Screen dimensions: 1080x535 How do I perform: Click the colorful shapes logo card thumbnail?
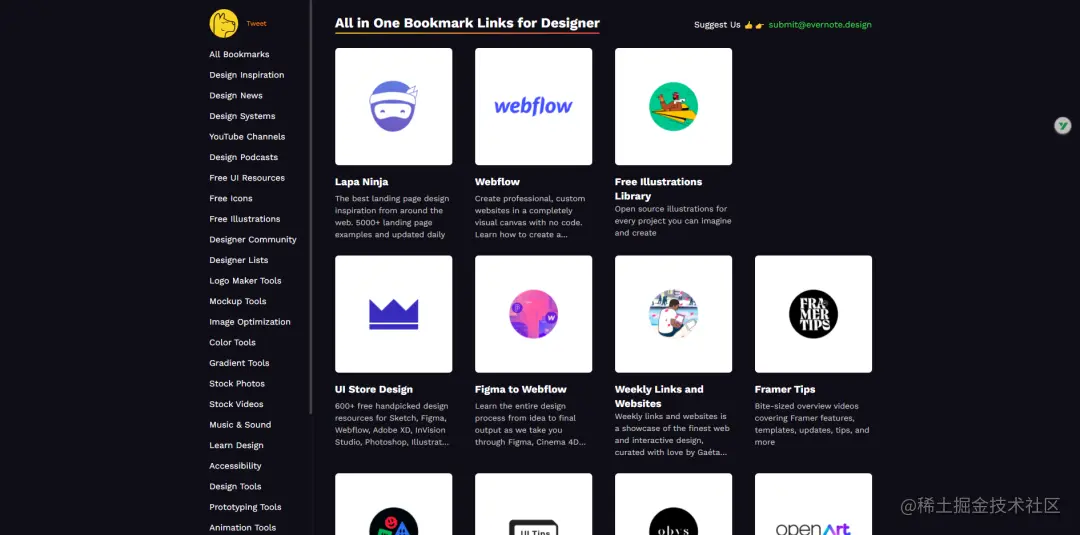tap(393, 504)
